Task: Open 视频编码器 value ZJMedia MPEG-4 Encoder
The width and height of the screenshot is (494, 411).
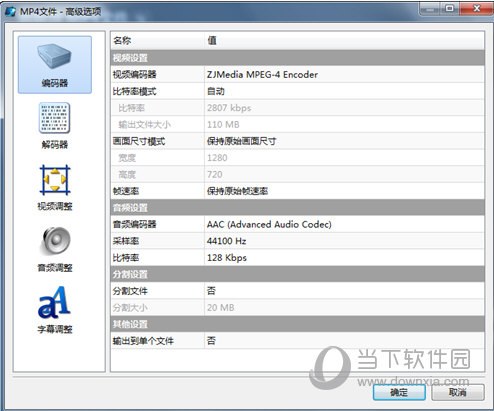Action: (x=344, y=74)
